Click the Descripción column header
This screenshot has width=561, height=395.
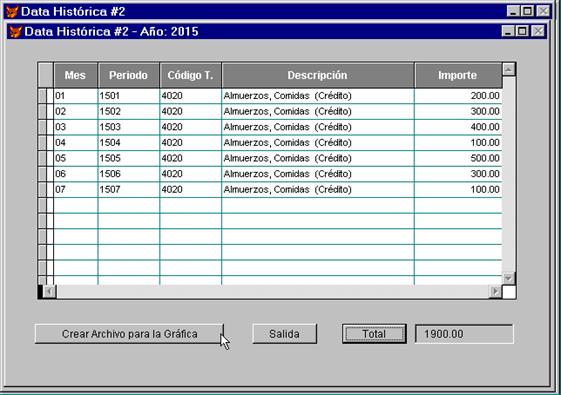318,75
